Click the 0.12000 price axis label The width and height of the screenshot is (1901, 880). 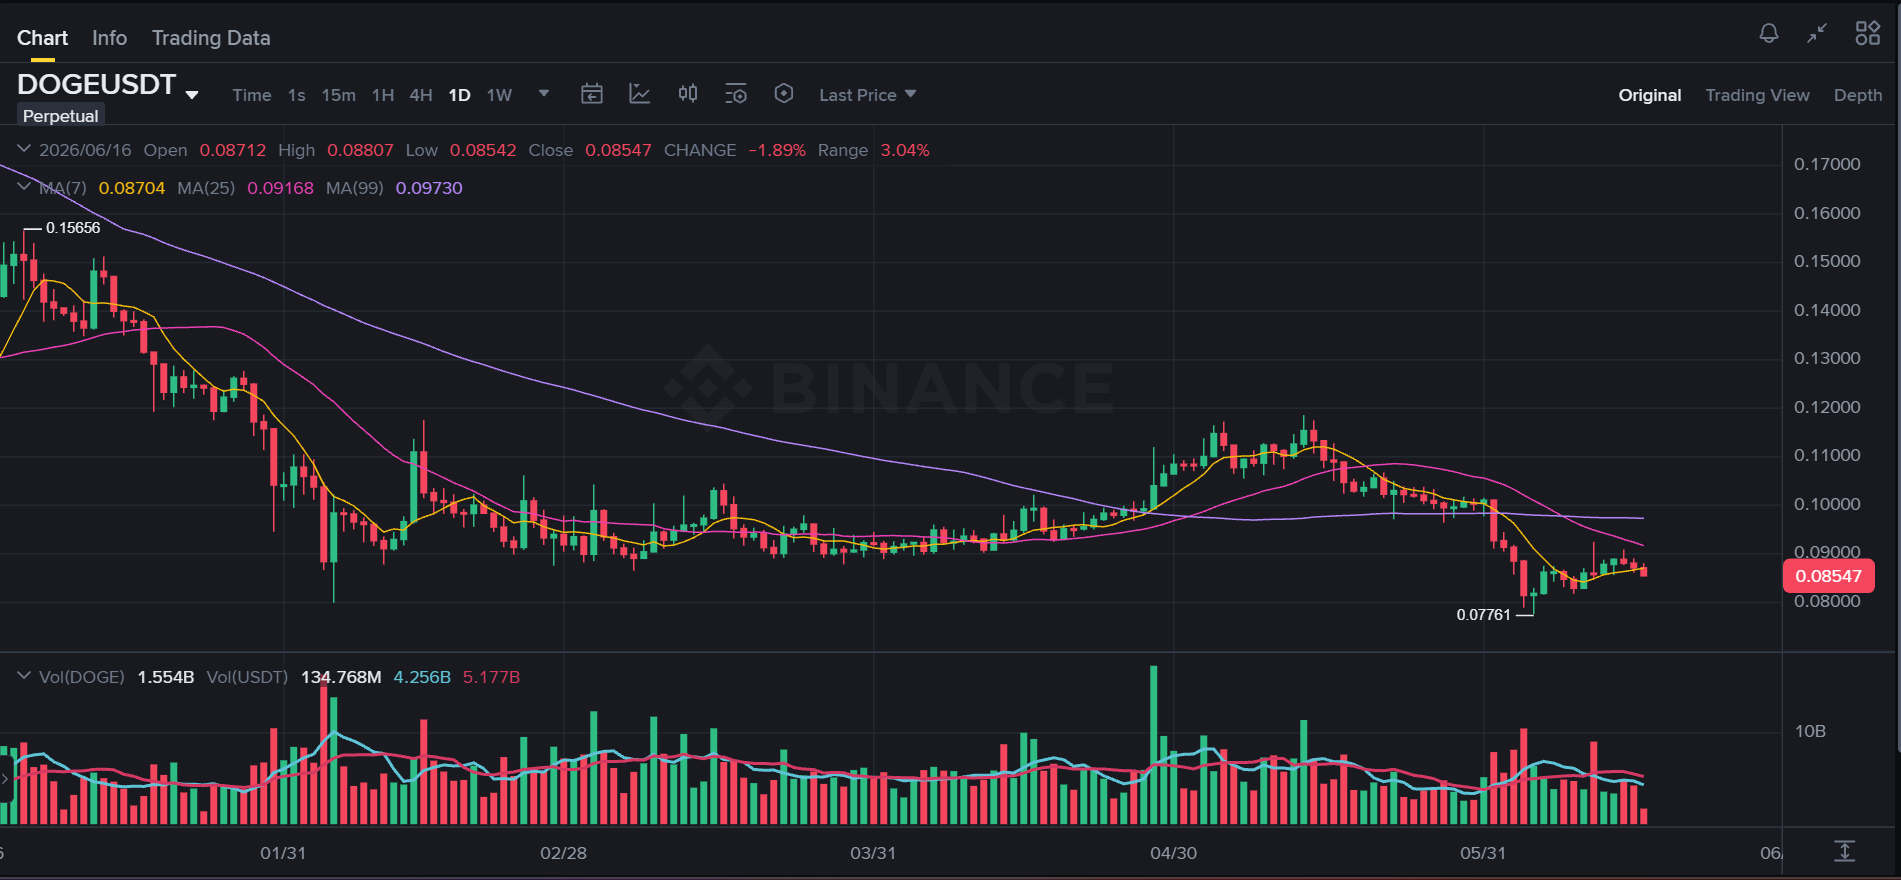[1827, 407]
